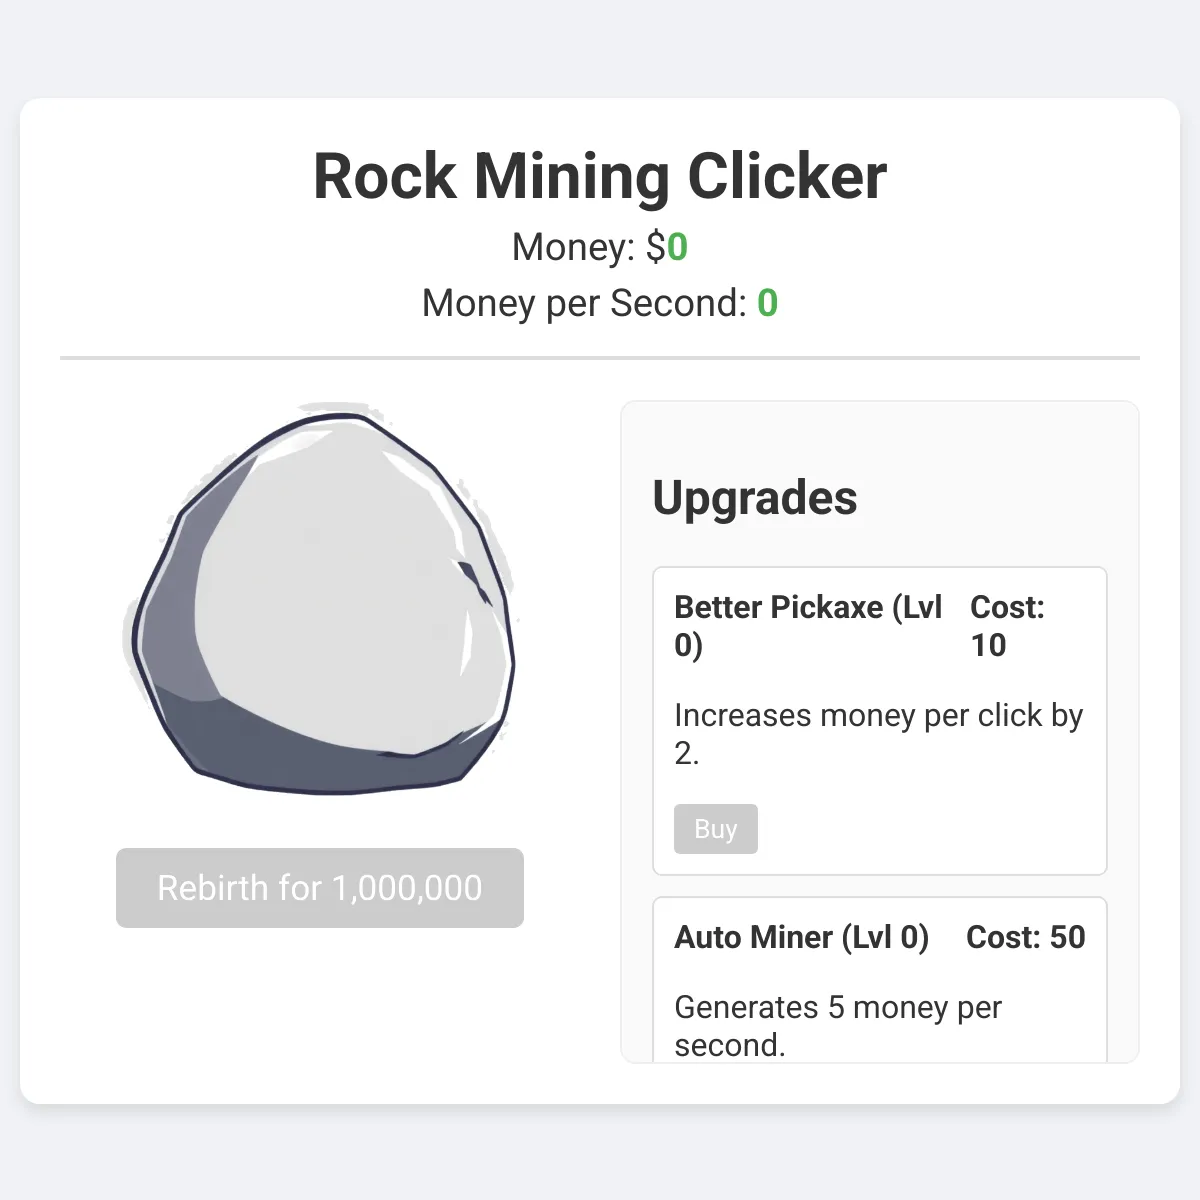
Task: Click the Rock Mining Clicker title
Action: pos(600,177)
